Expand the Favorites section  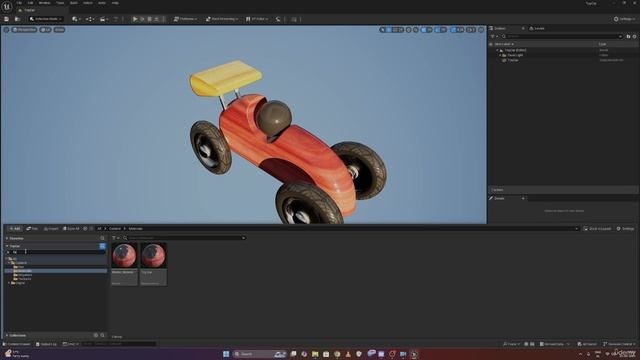7,238
